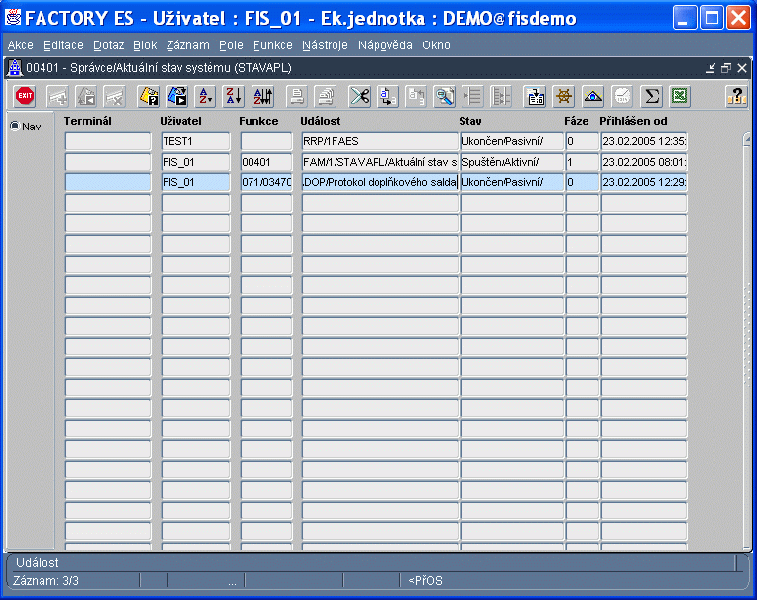Image resolution: width=757 pixels, height=600 pixels.
Task: Close the inner STAVAPL window
Action: (x=742, y=68)
